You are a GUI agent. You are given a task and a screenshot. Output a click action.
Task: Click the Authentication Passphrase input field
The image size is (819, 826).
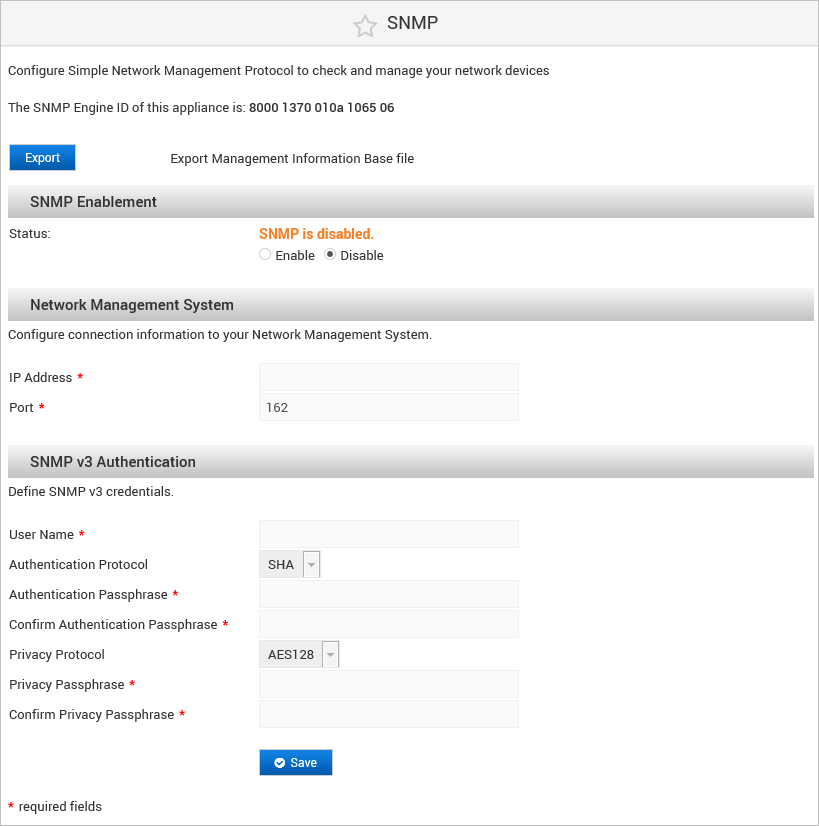click(x=388, y=594)
